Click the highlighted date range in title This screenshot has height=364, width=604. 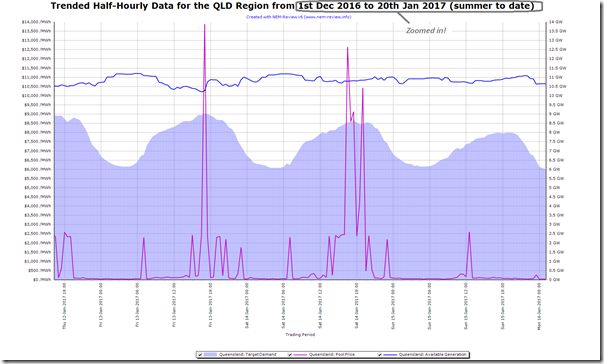point(419,6)
